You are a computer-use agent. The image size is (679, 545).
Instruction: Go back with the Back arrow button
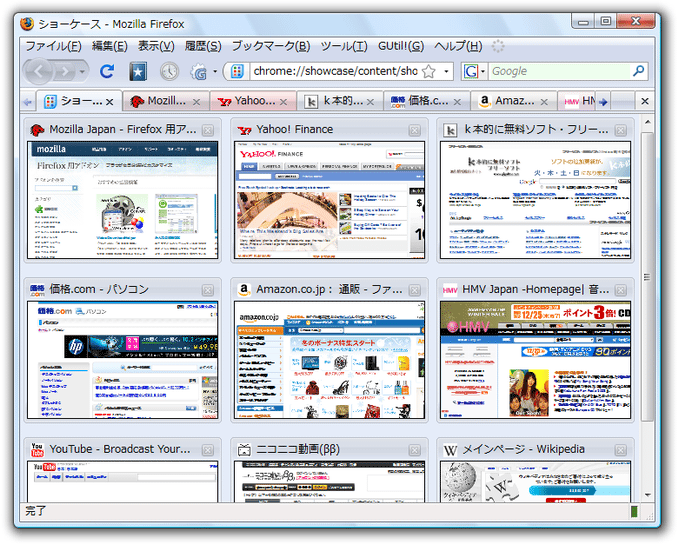pos(39,71)
